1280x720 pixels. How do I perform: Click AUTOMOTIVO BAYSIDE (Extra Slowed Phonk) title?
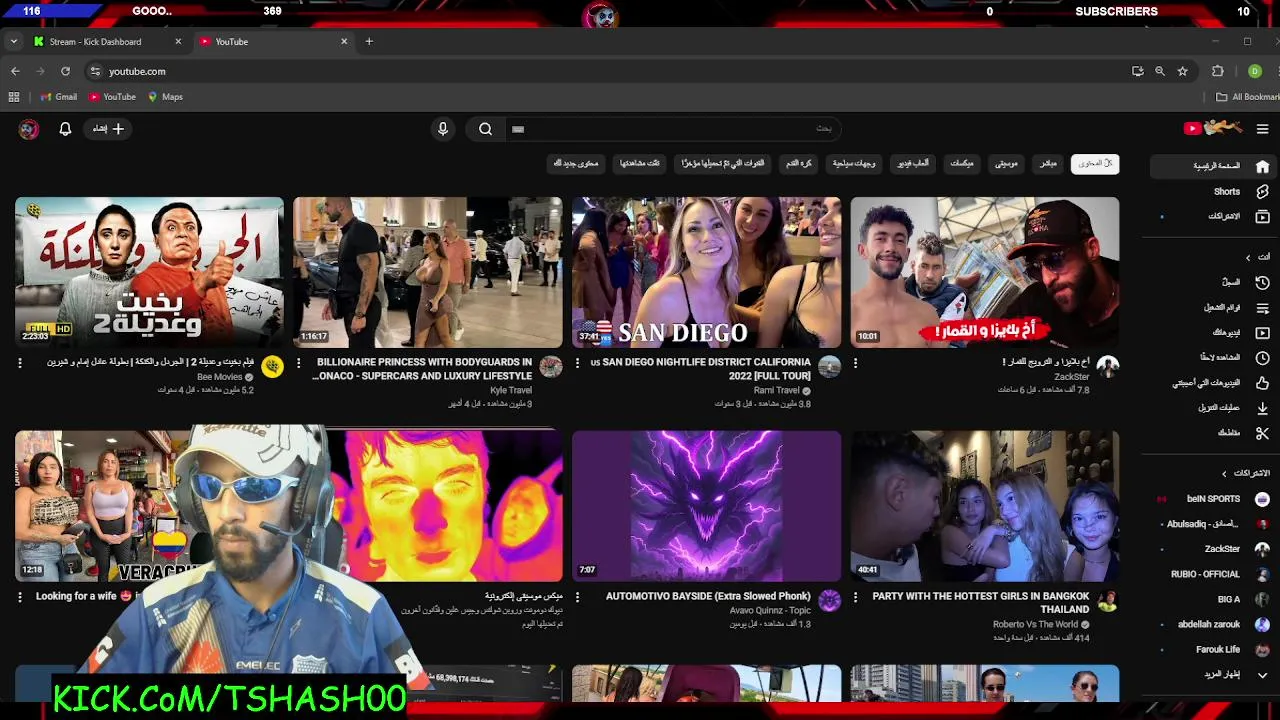[708, 596]
